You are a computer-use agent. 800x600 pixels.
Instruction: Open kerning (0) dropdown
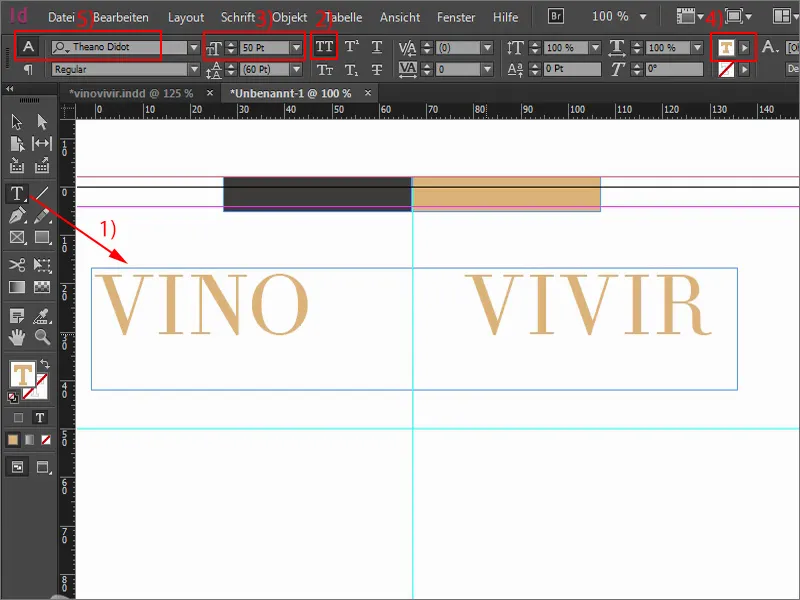coord(488,47)
